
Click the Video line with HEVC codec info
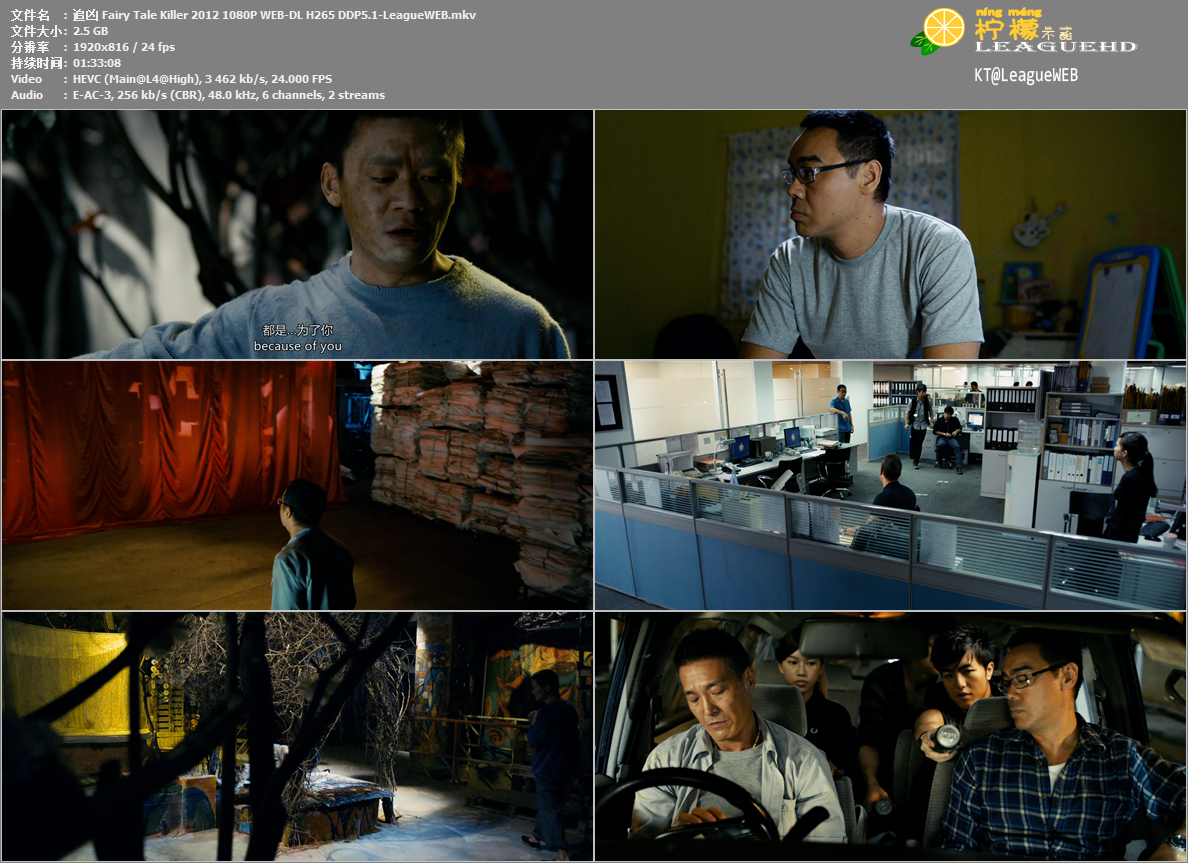point(171,79)
